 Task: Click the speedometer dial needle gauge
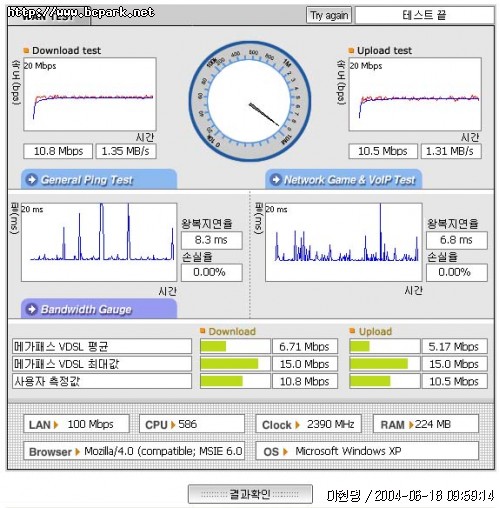pyautogui.click(x=250, y=101)
